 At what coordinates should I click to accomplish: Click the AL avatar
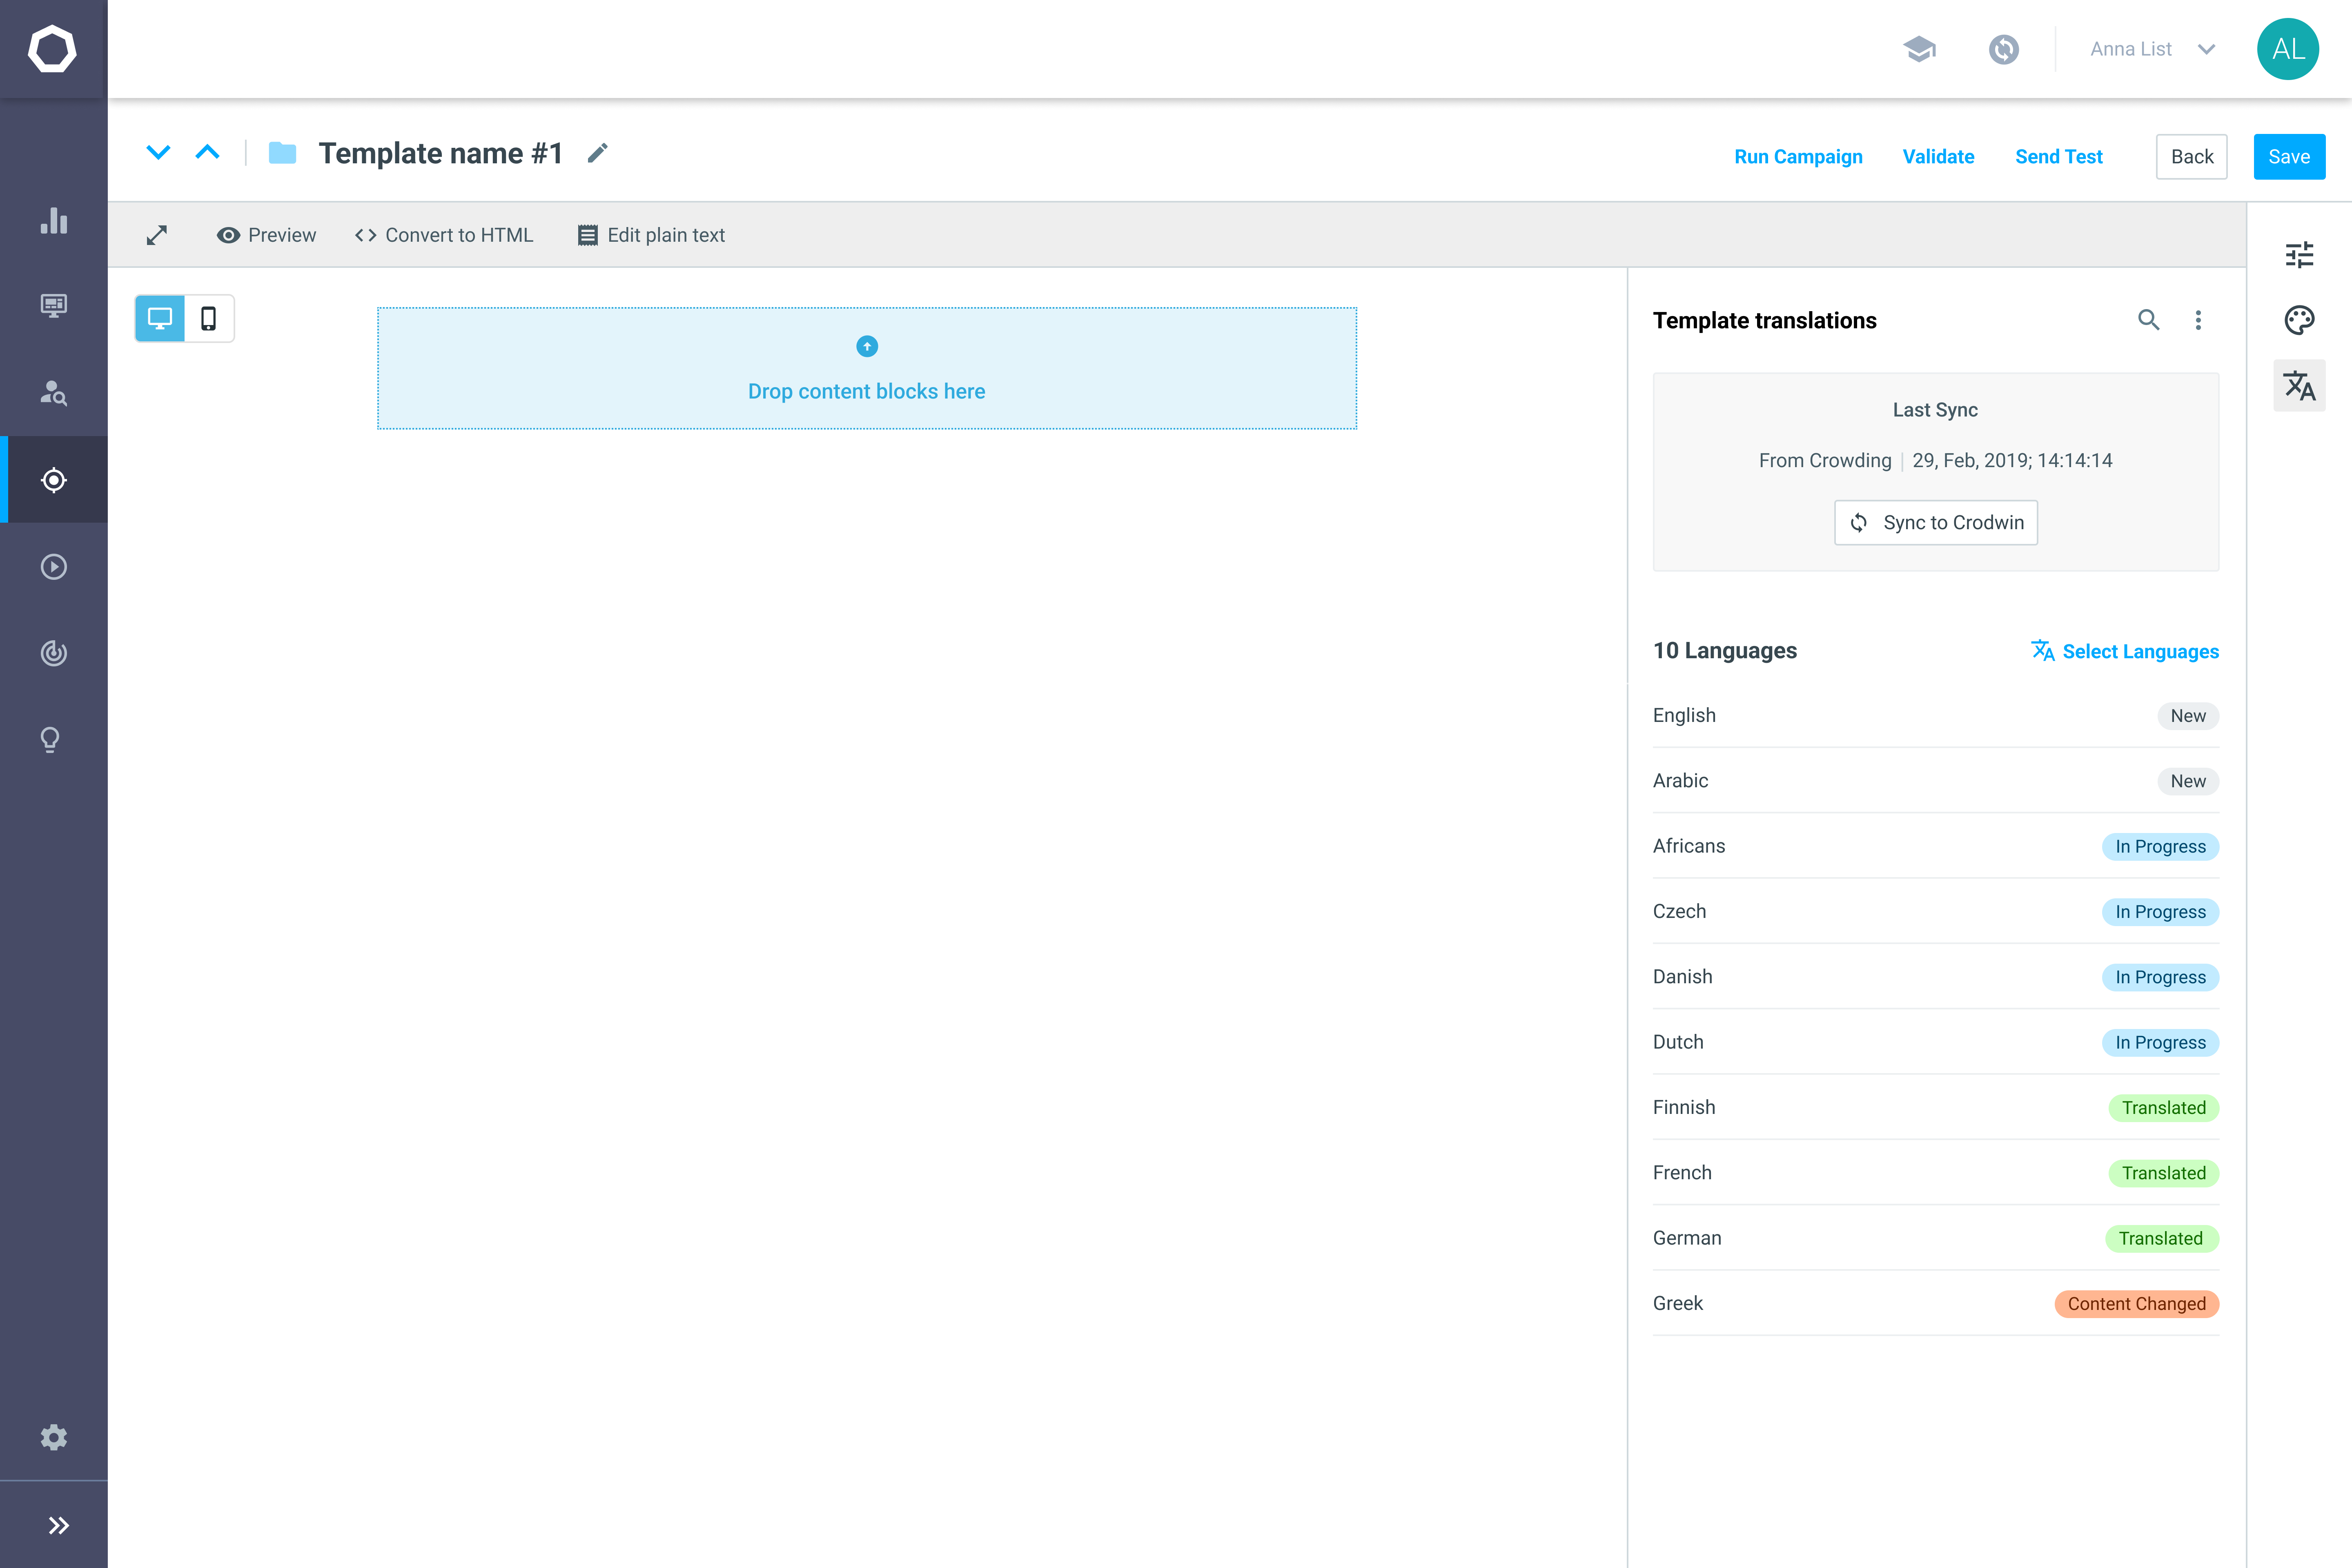[2288, 49]
